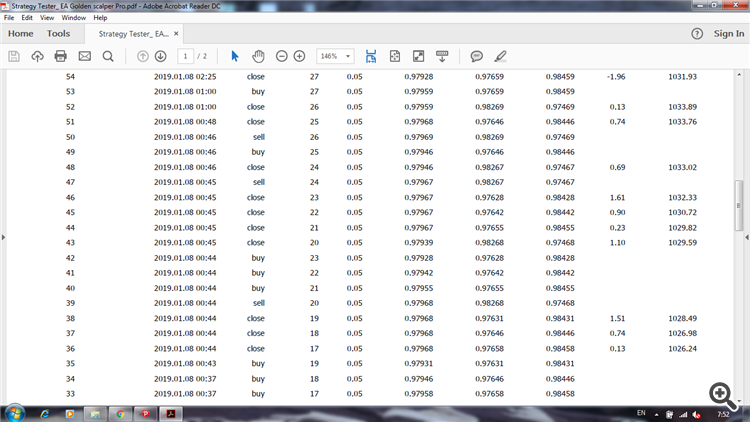The image size is (750, 422).
Task: Click row number 33
Action: tap(70, 394)
